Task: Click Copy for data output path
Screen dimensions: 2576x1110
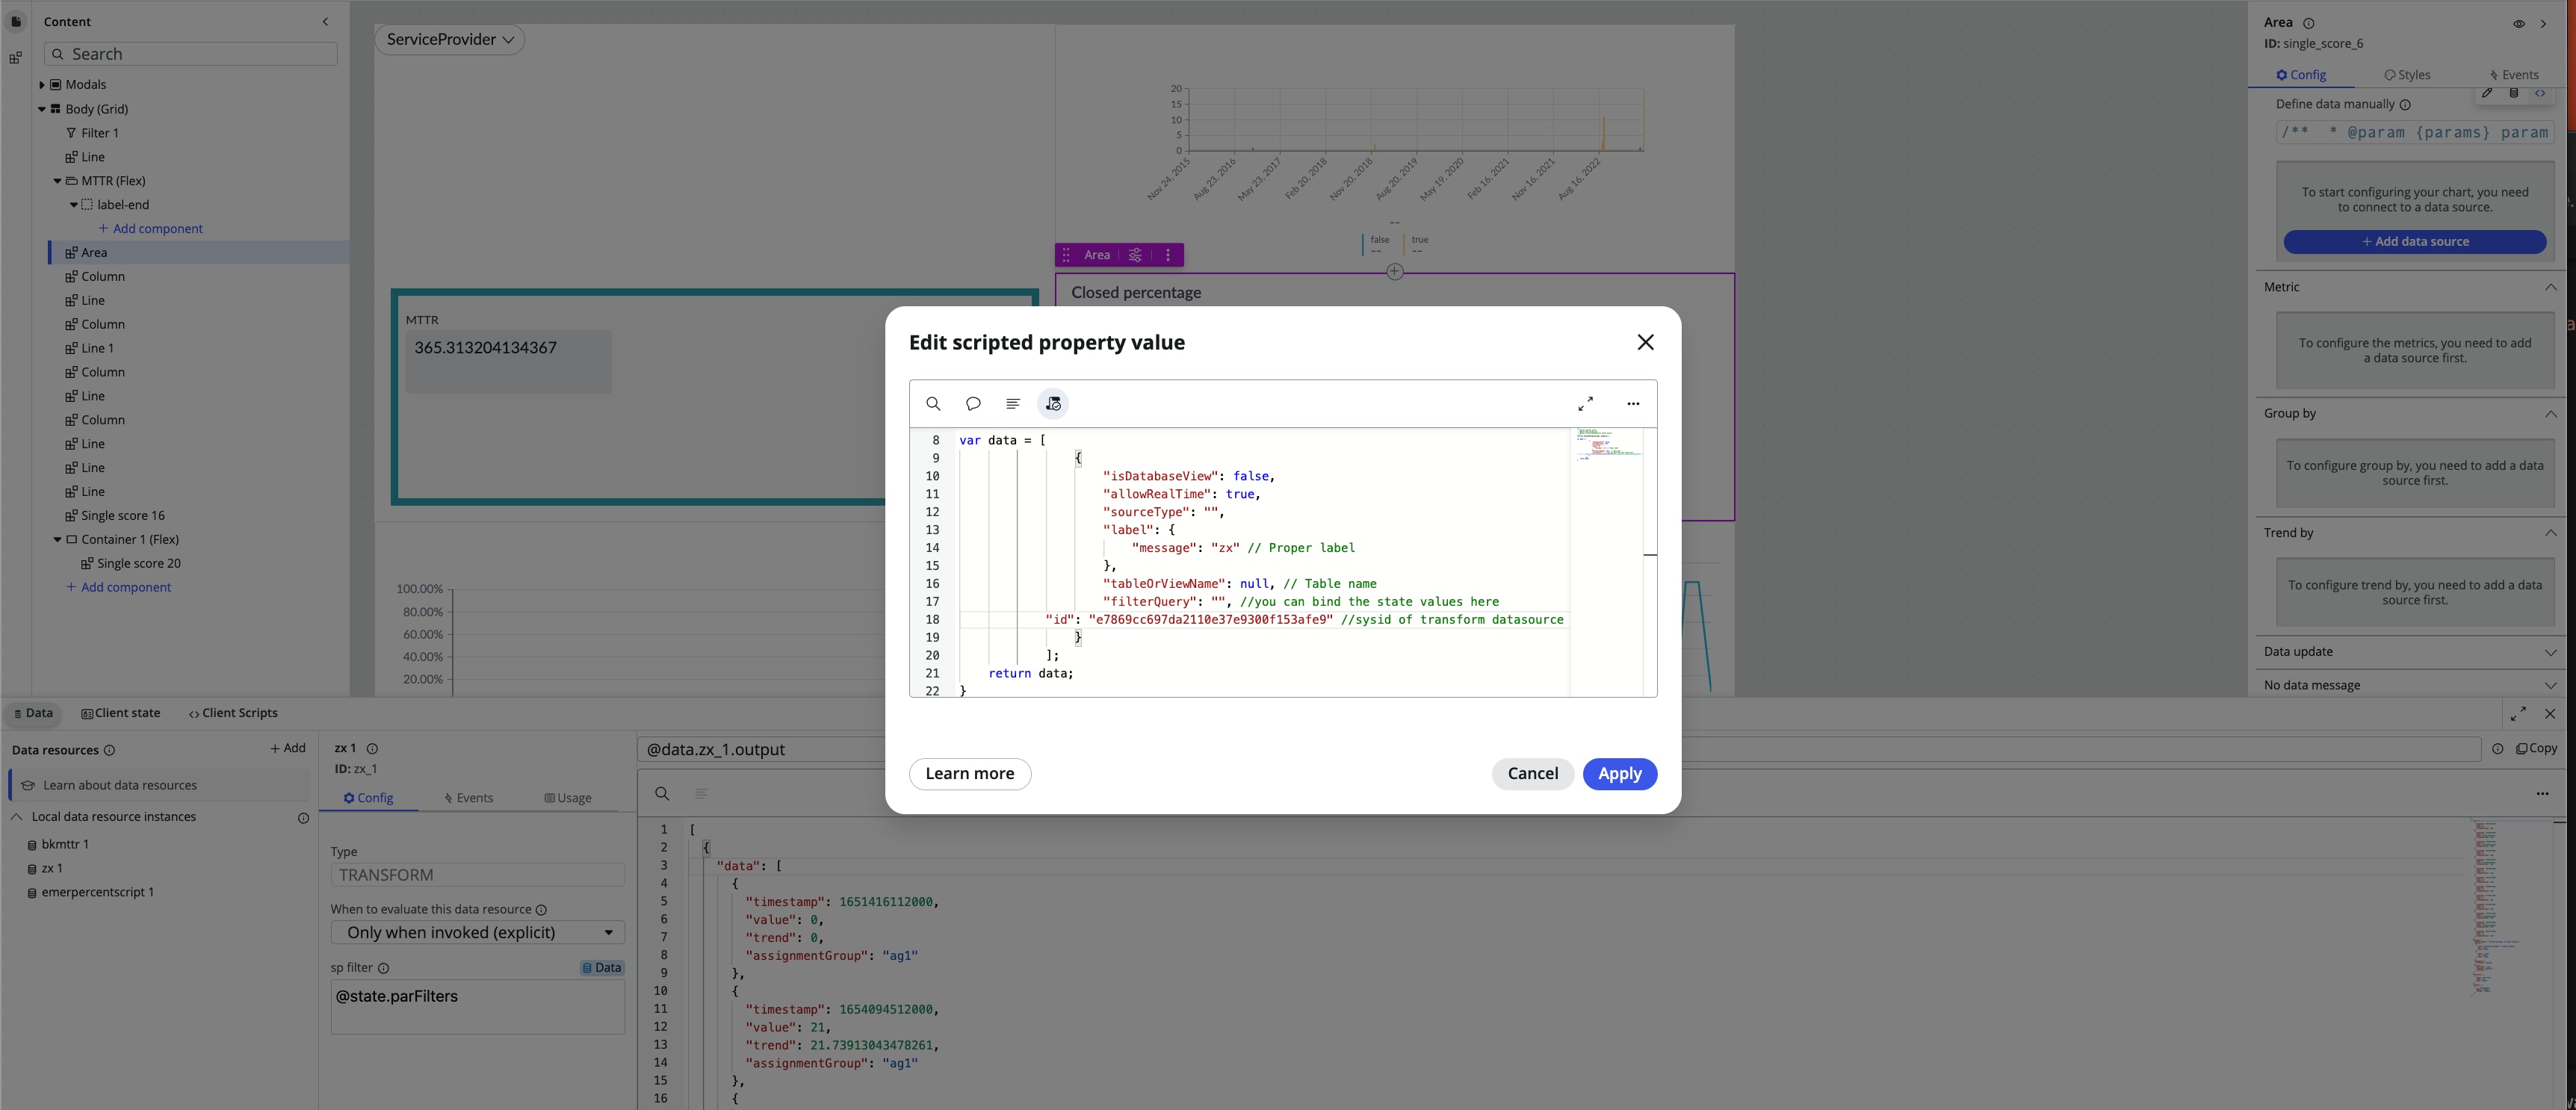Action: coord(2536,748)
